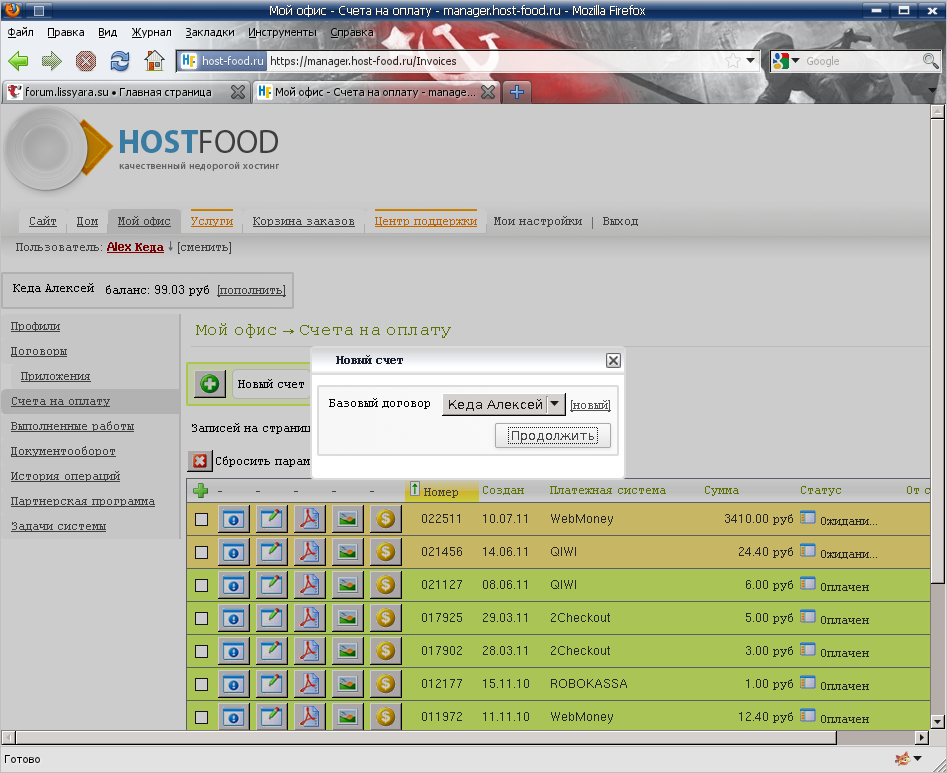Switch to the forum.lissyara.su tab
Screen dimensions: 947x773
point(118,92)
